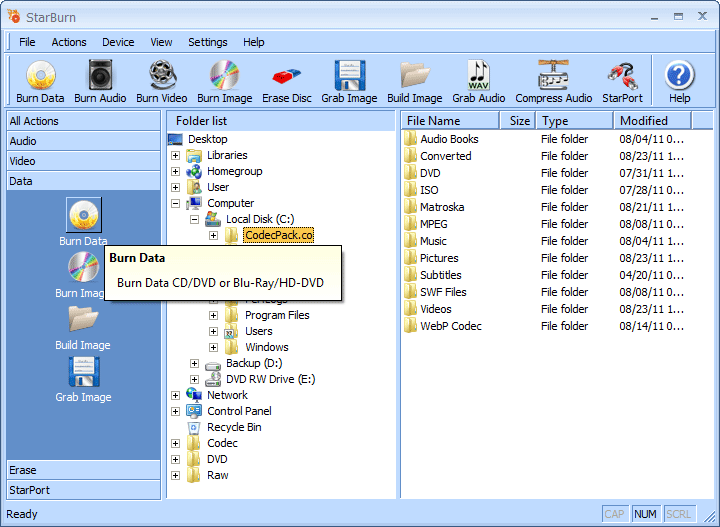
Task: Expand the User node
Action: click(175, 188)
